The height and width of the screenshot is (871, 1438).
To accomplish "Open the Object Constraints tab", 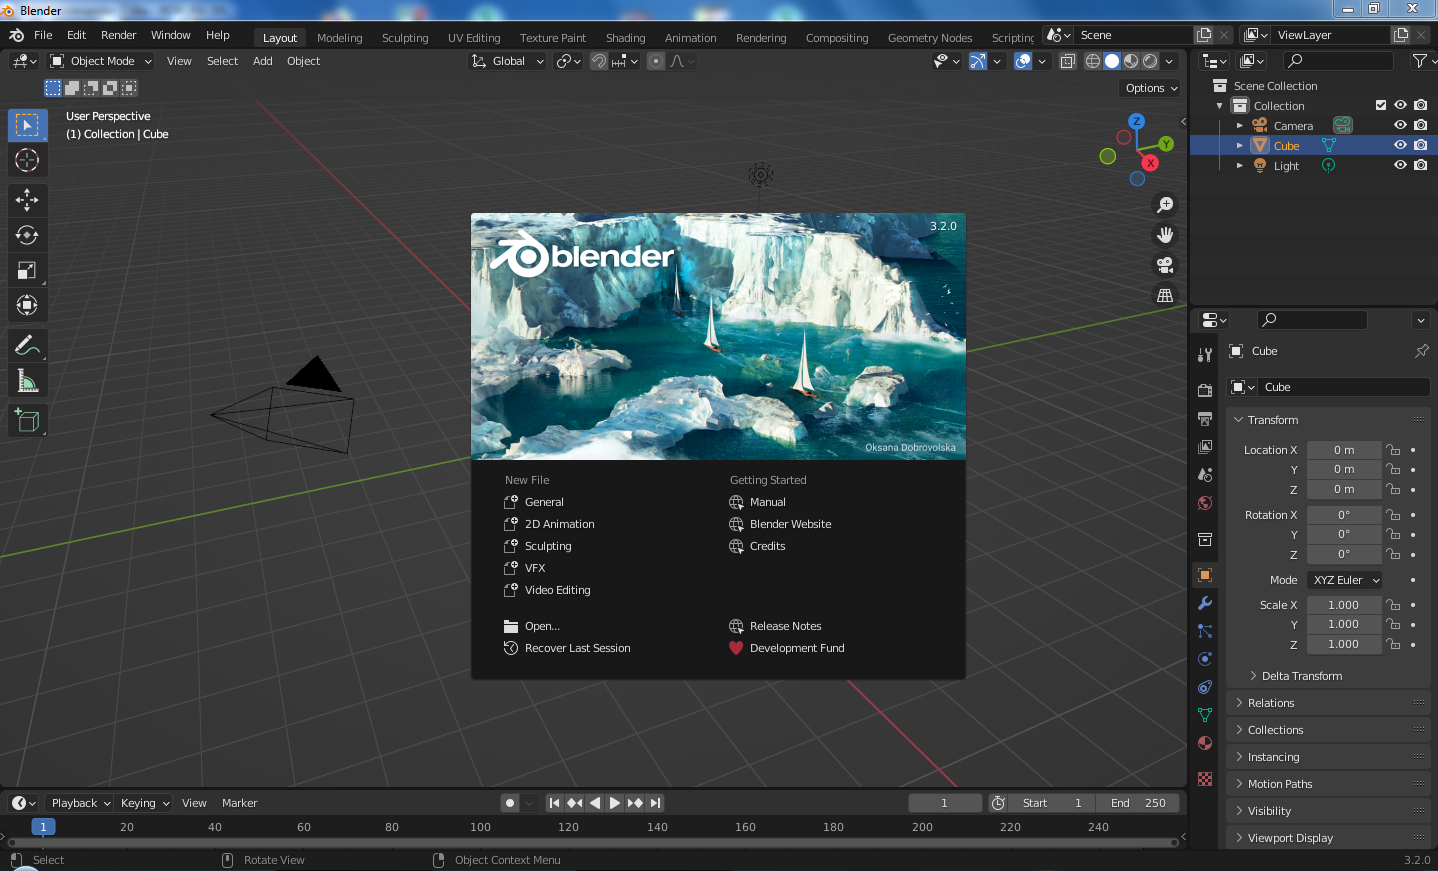I will coord(1205,687).
